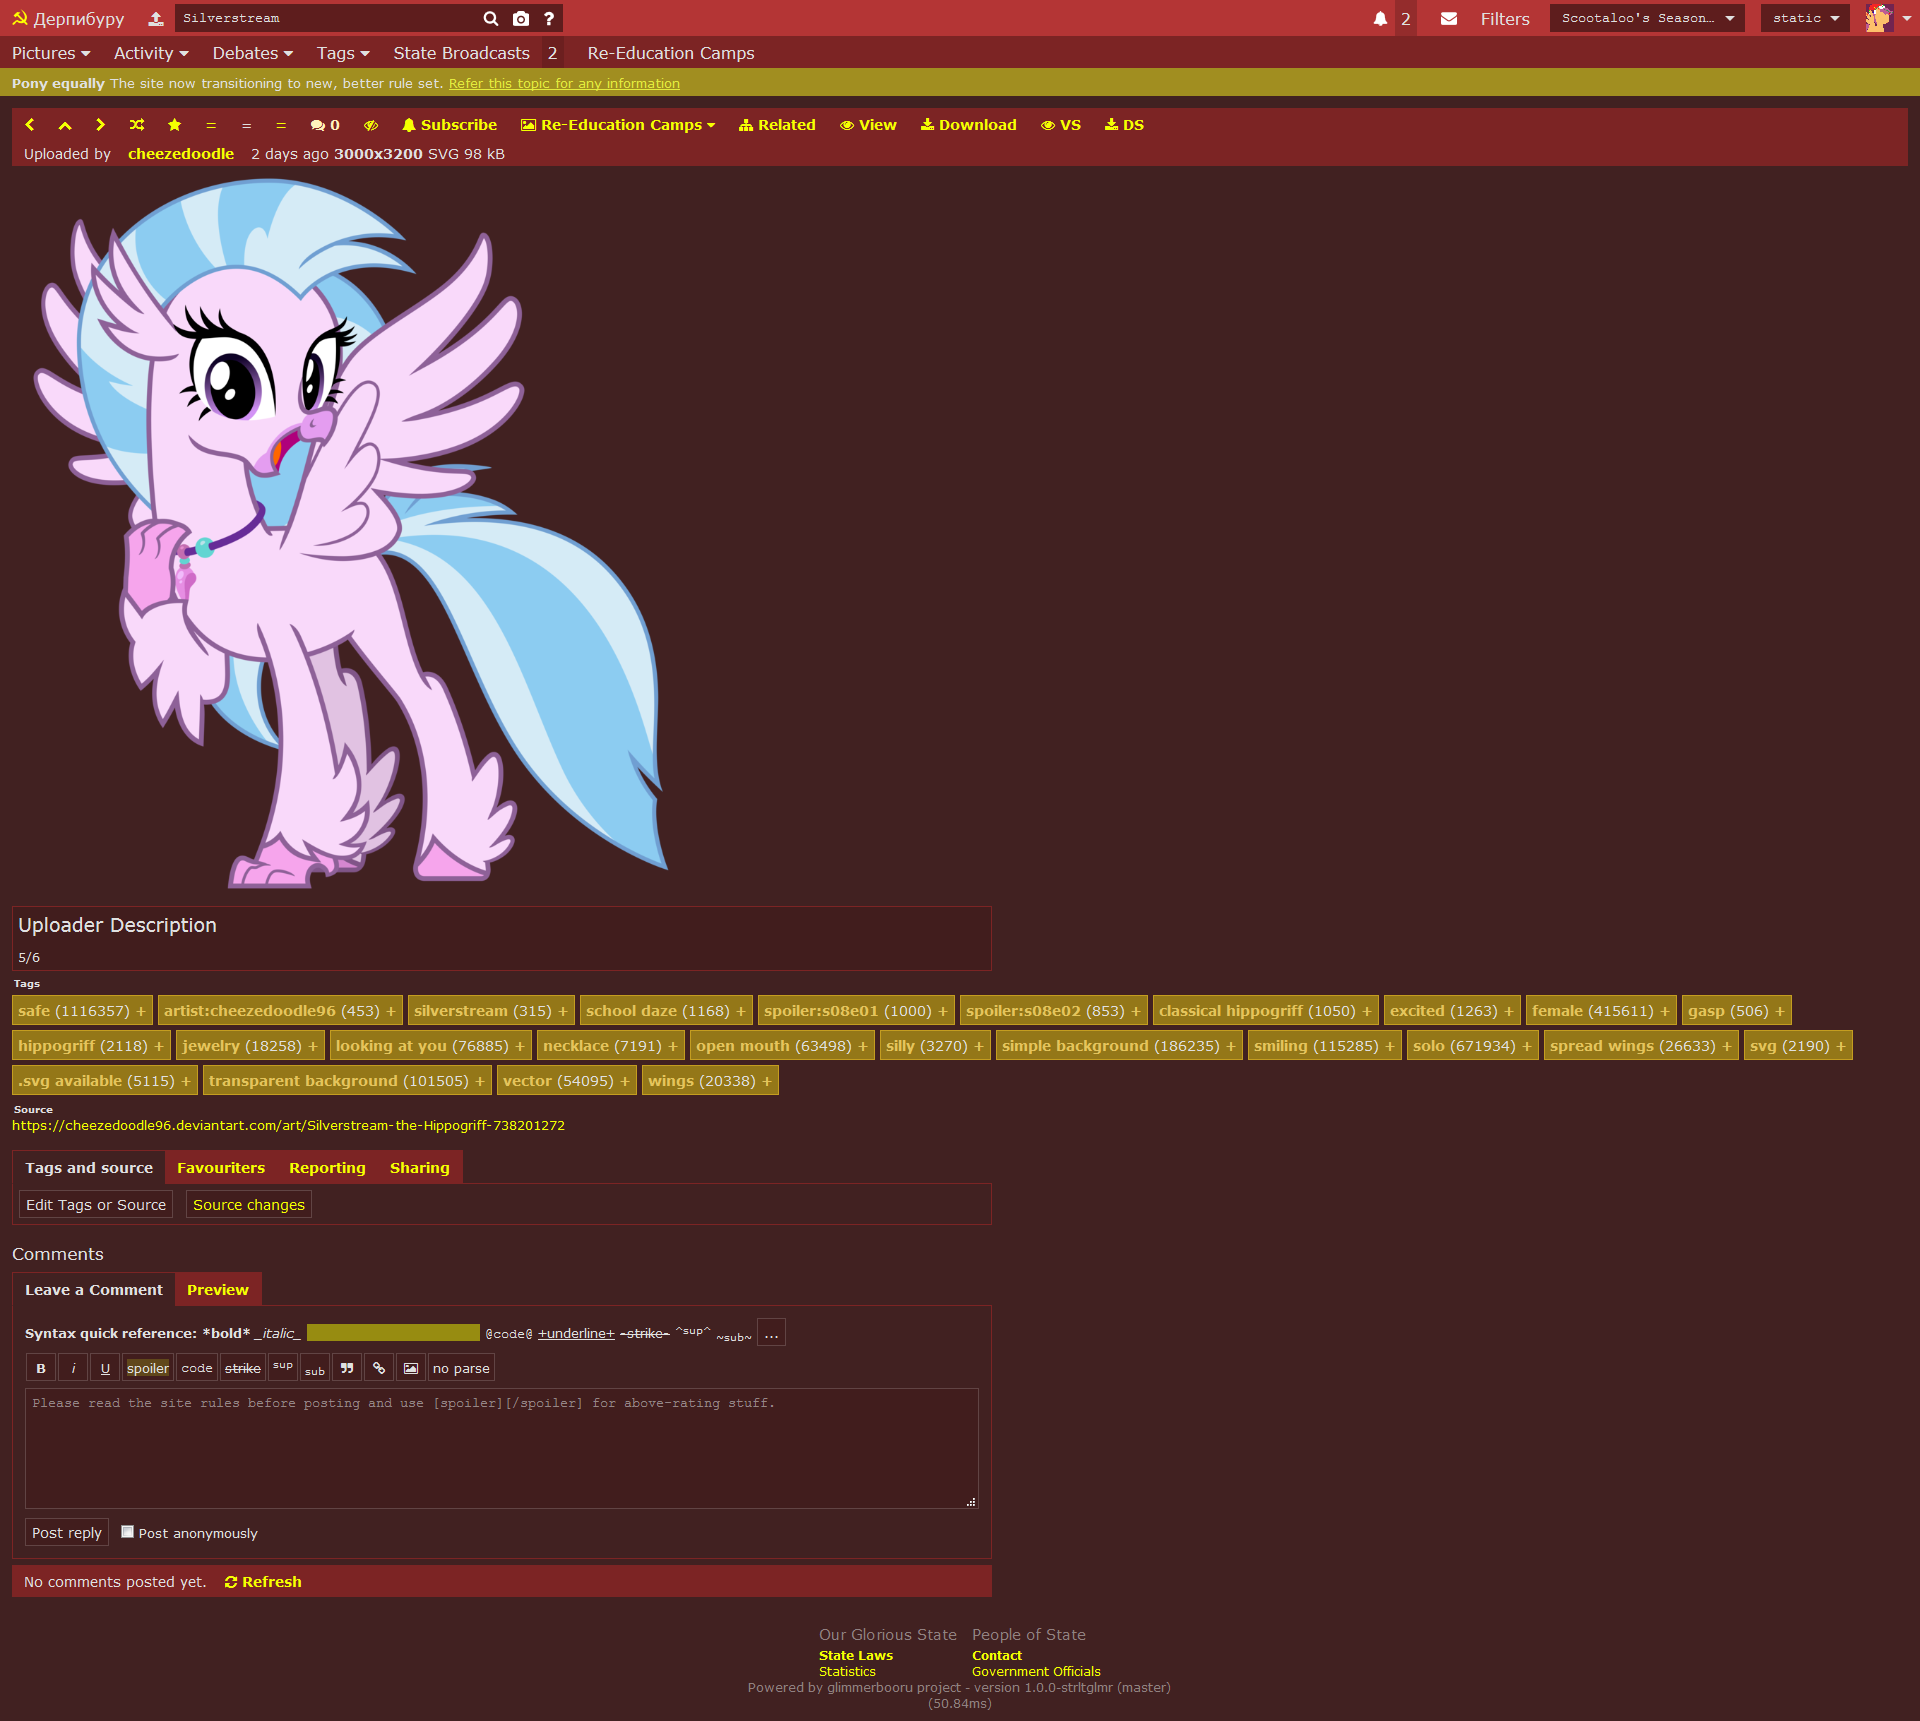Expand syntax reference with ellipsis button

[x=771, y=1333]
